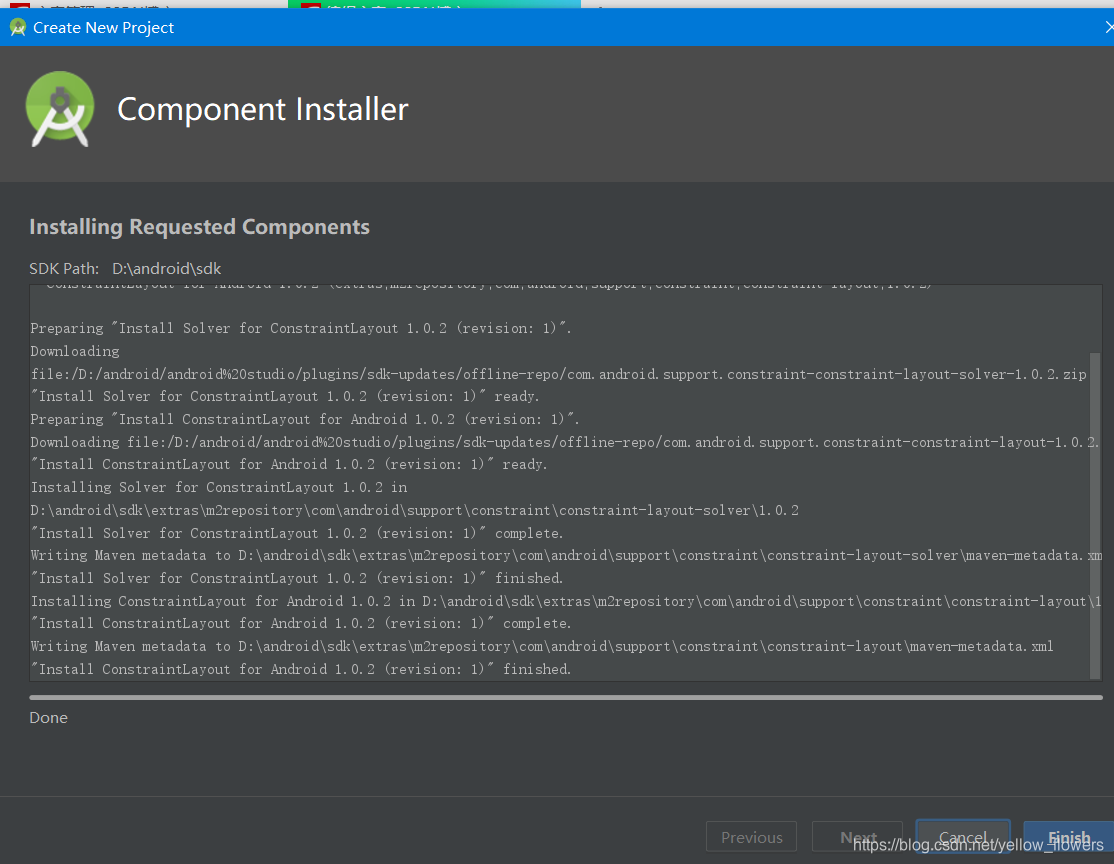Click log line Install Solver for ConstraintLayout finished
The image size is (1114, 864).
297,578
